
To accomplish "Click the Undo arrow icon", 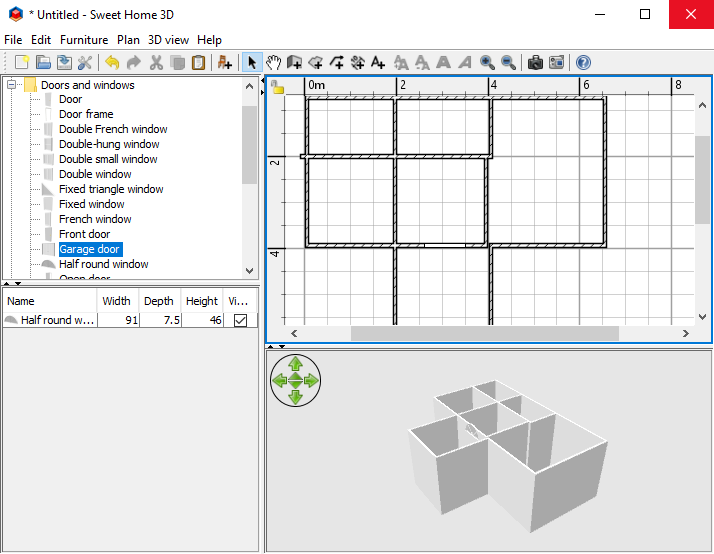I will pyautogui.click(x=112, y=62).
